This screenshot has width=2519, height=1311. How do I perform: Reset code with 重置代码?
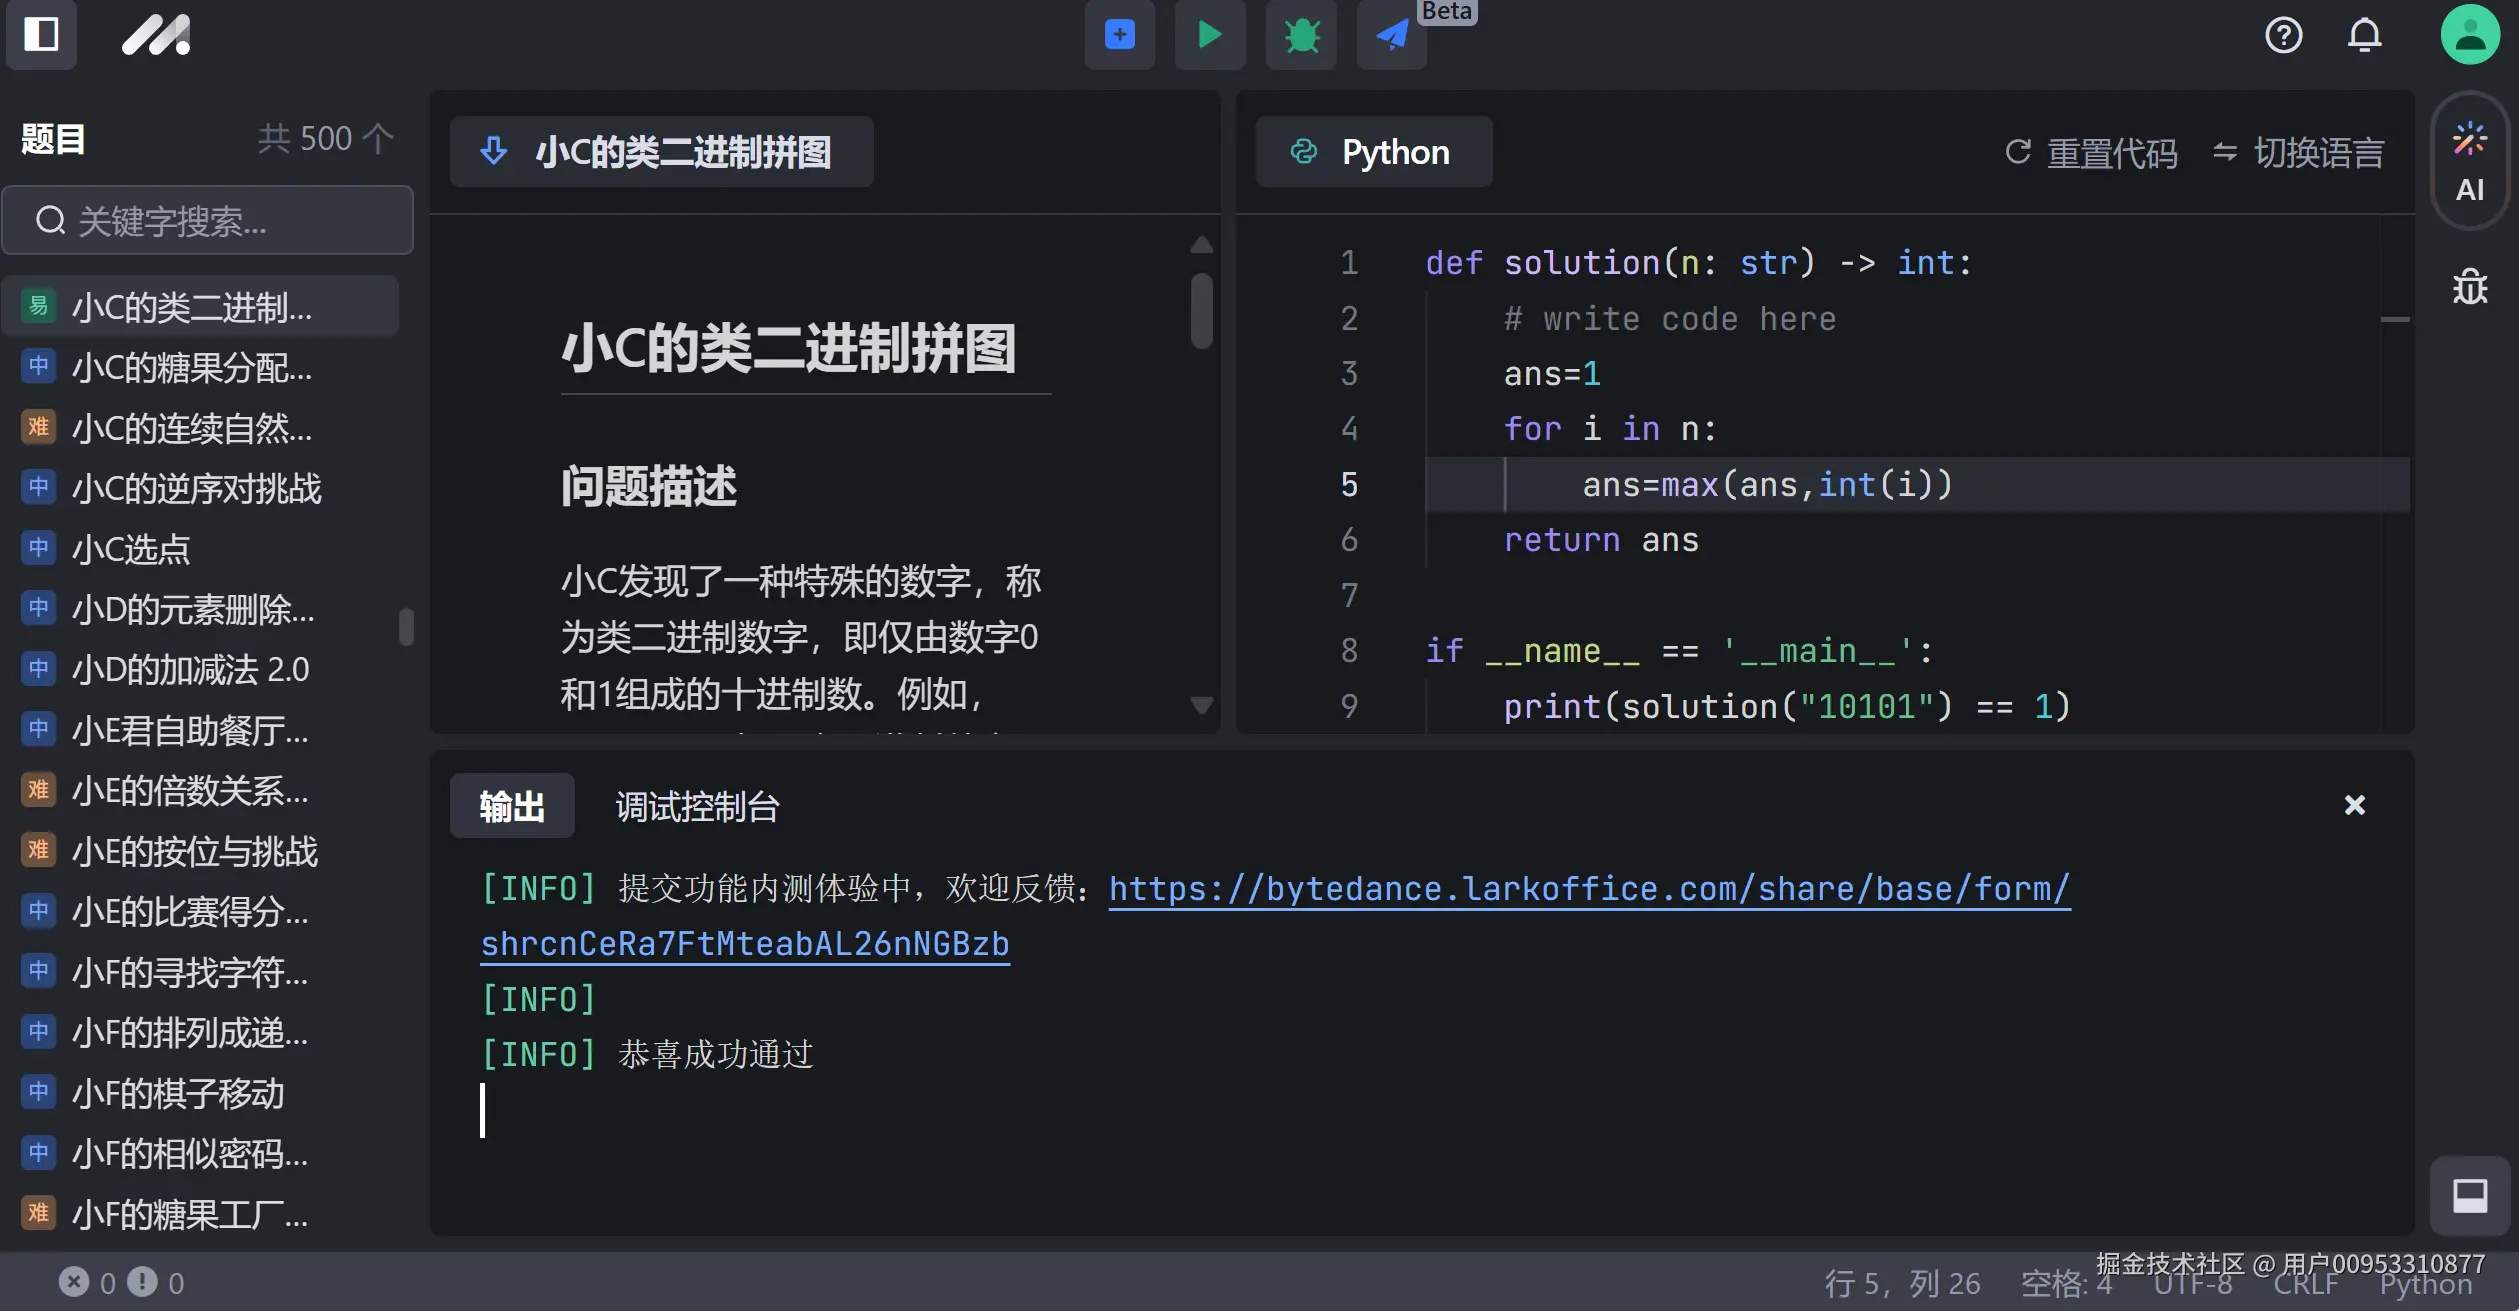(2092, 152)
